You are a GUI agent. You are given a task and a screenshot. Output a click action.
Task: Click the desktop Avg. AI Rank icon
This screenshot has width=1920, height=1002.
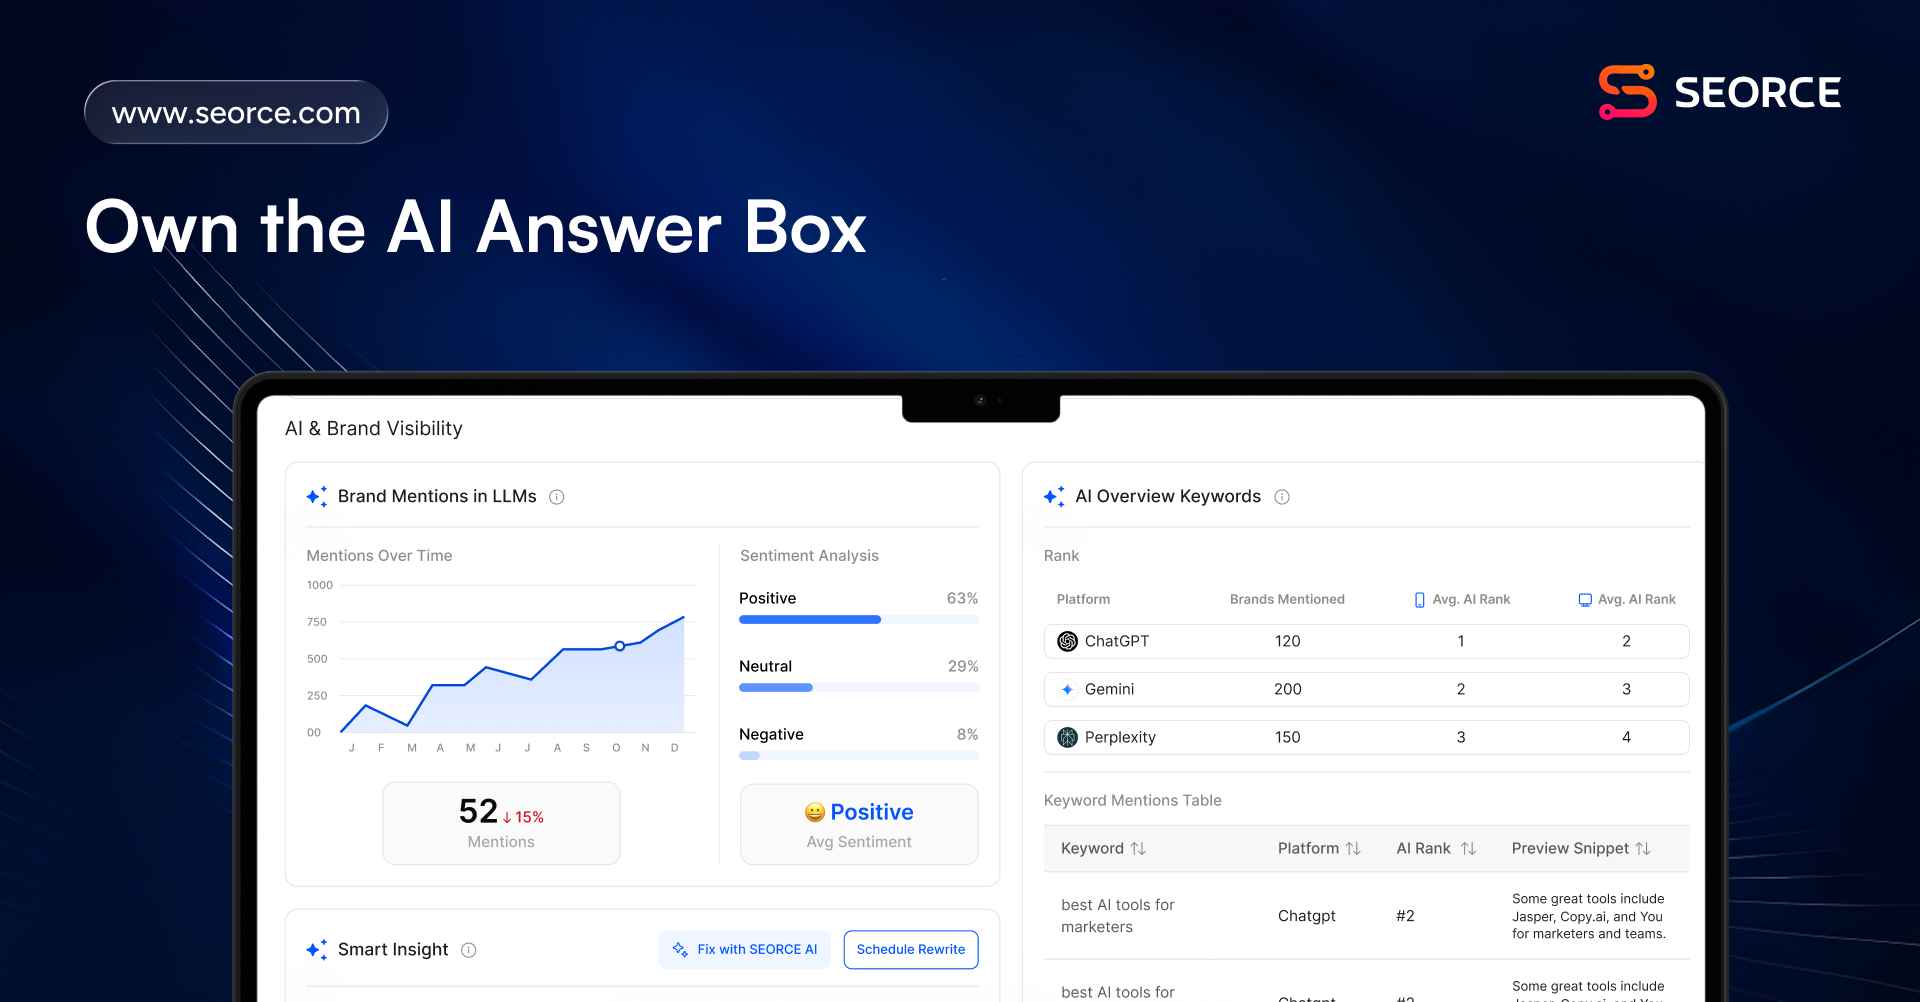[x=1585, y=600]
